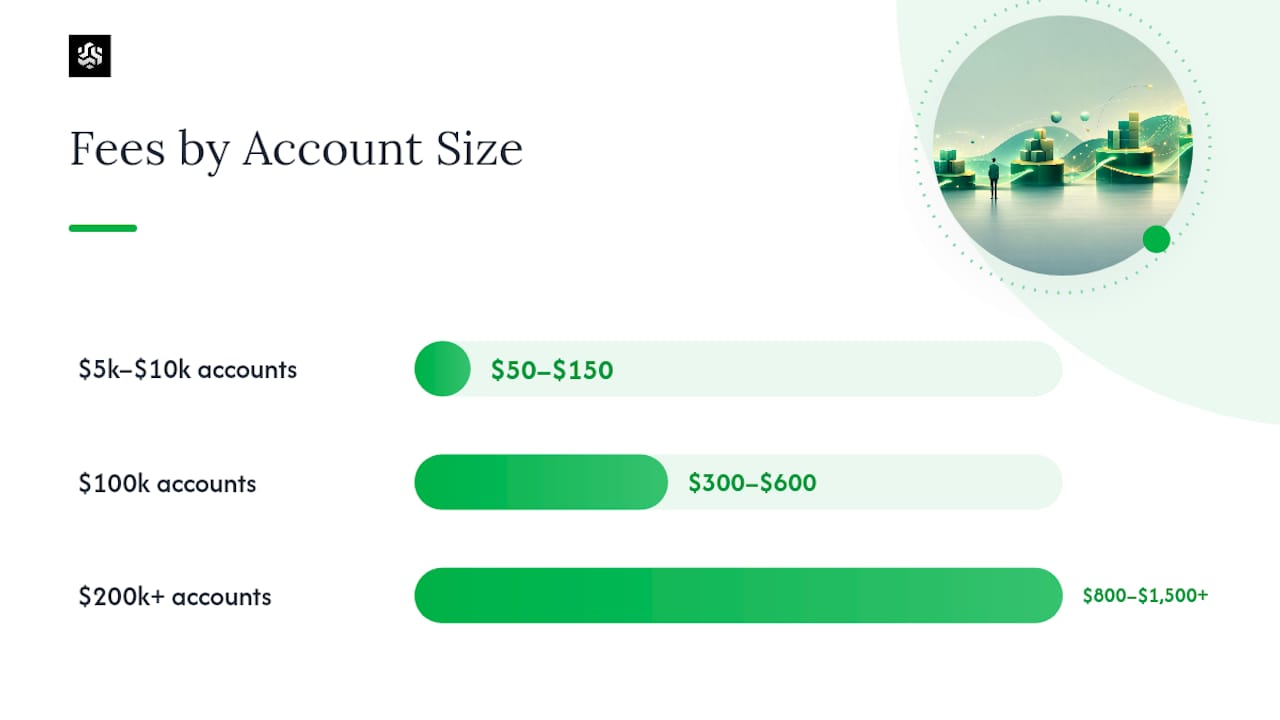1280x720 pixels.
Task: Click the circular landscape illustration
Action: pyautogui.click(x=1062, y=146)
